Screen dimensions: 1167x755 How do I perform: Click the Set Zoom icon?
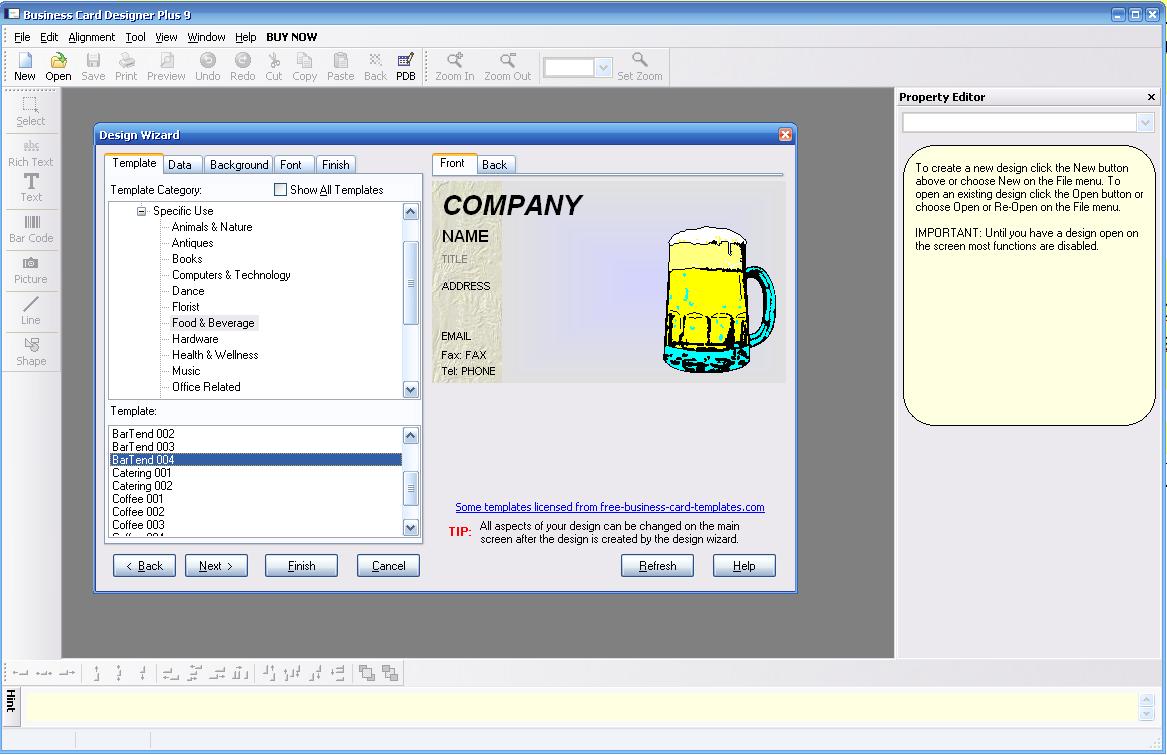click(x=639, y=66)
